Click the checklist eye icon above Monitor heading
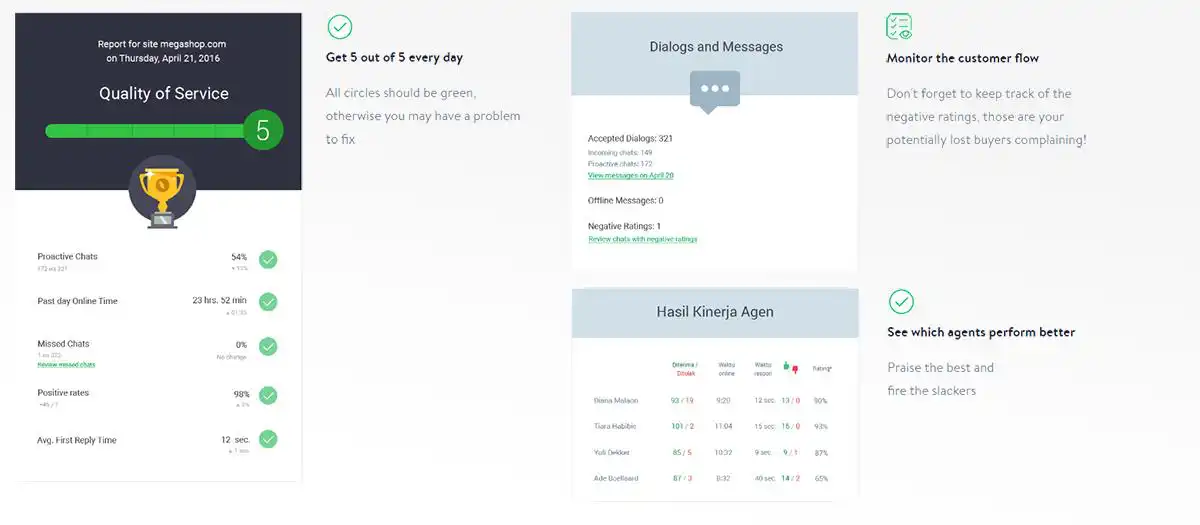This screenshot has width=1200, height=525. (899, 27)
